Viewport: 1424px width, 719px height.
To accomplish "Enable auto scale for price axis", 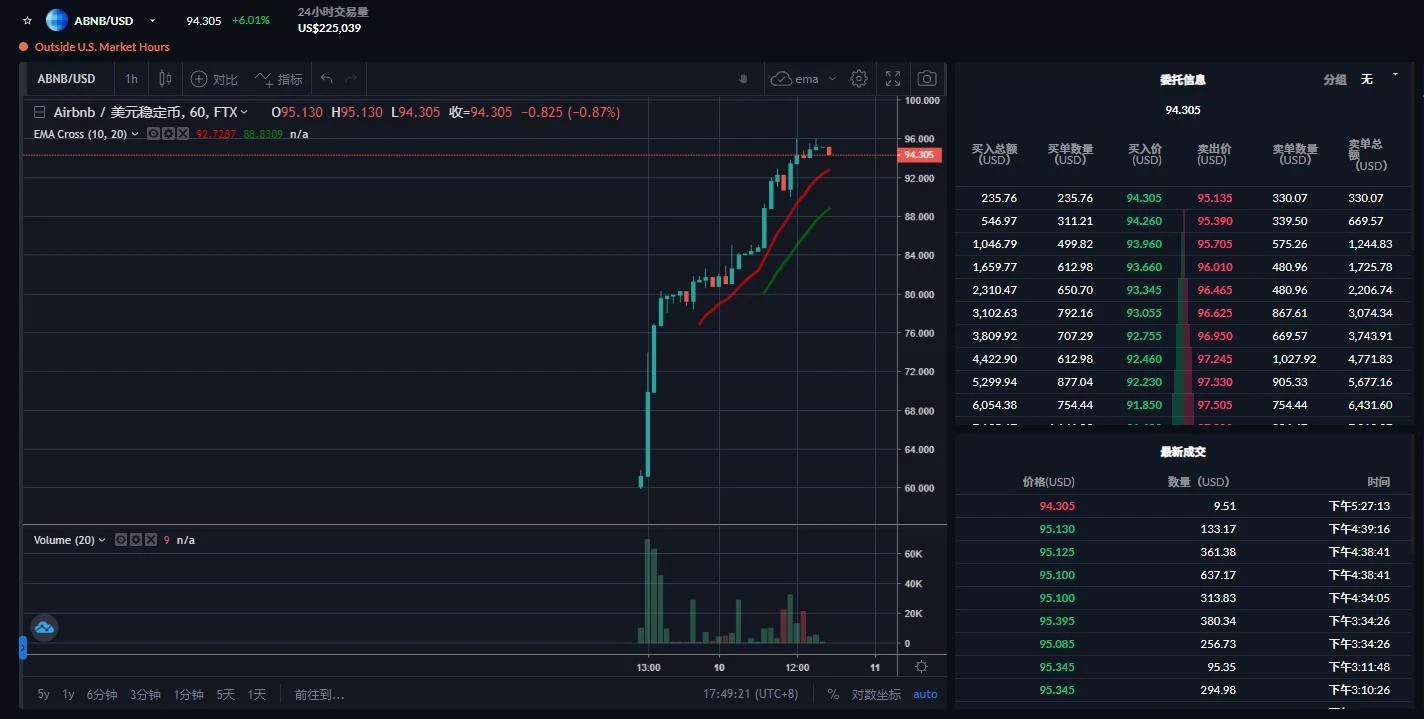I will (x=925, y=694).
